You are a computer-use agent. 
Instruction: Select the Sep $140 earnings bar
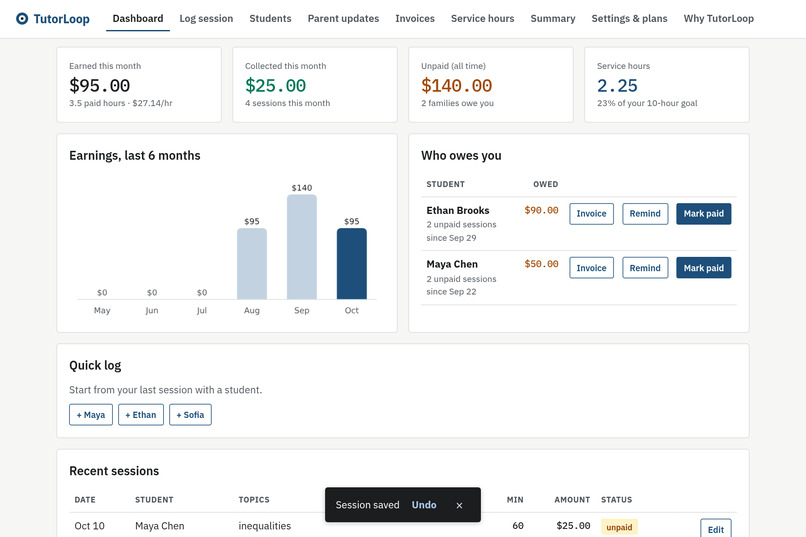(302, 247)
